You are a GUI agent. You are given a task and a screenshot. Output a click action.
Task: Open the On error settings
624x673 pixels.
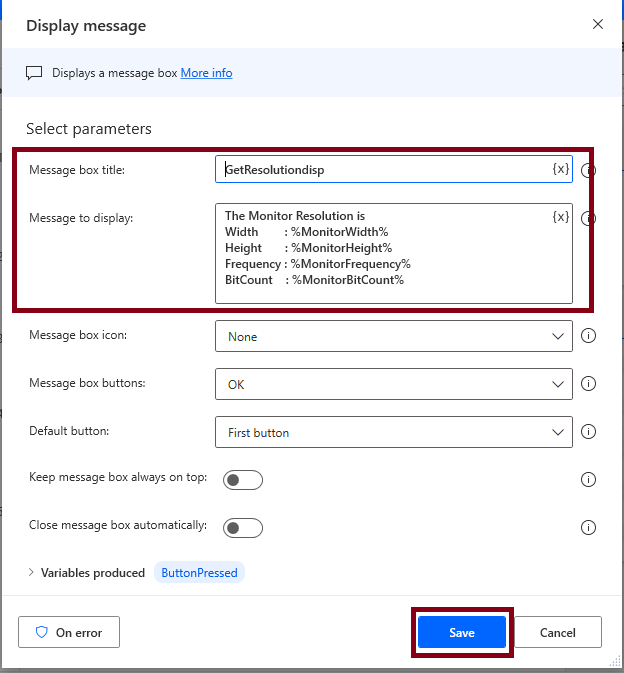click(x=69, y=632)
